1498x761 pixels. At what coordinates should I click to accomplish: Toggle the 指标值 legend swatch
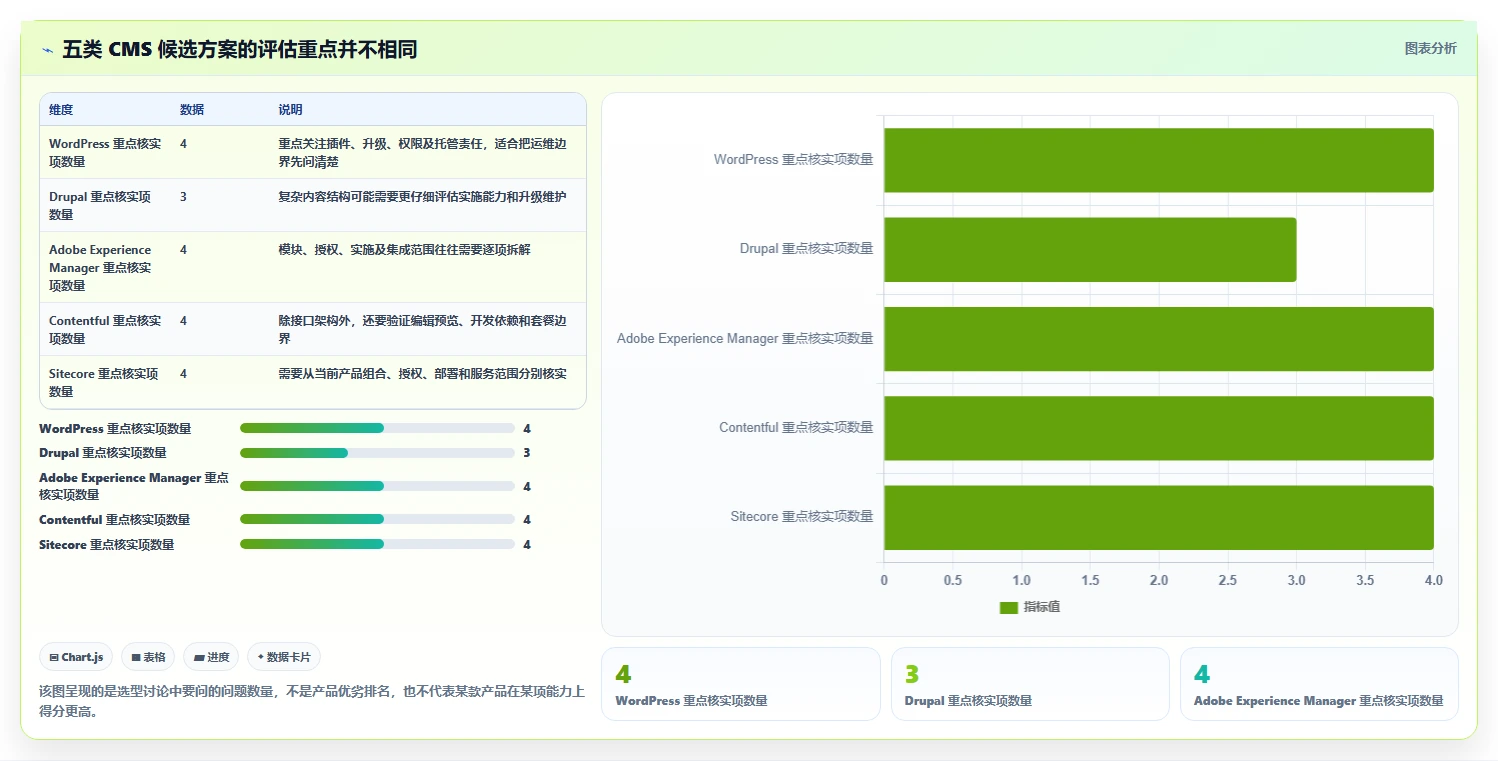pyautogui.click(x=1008, y=607)
